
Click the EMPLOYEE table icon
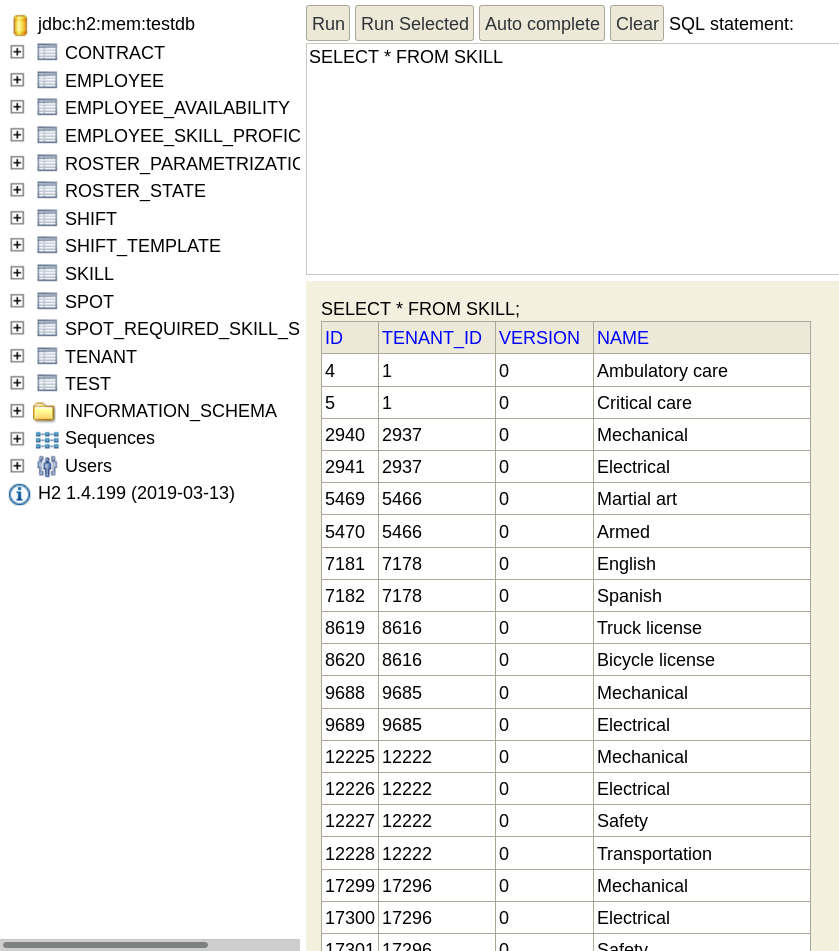[x=47, y=80]
